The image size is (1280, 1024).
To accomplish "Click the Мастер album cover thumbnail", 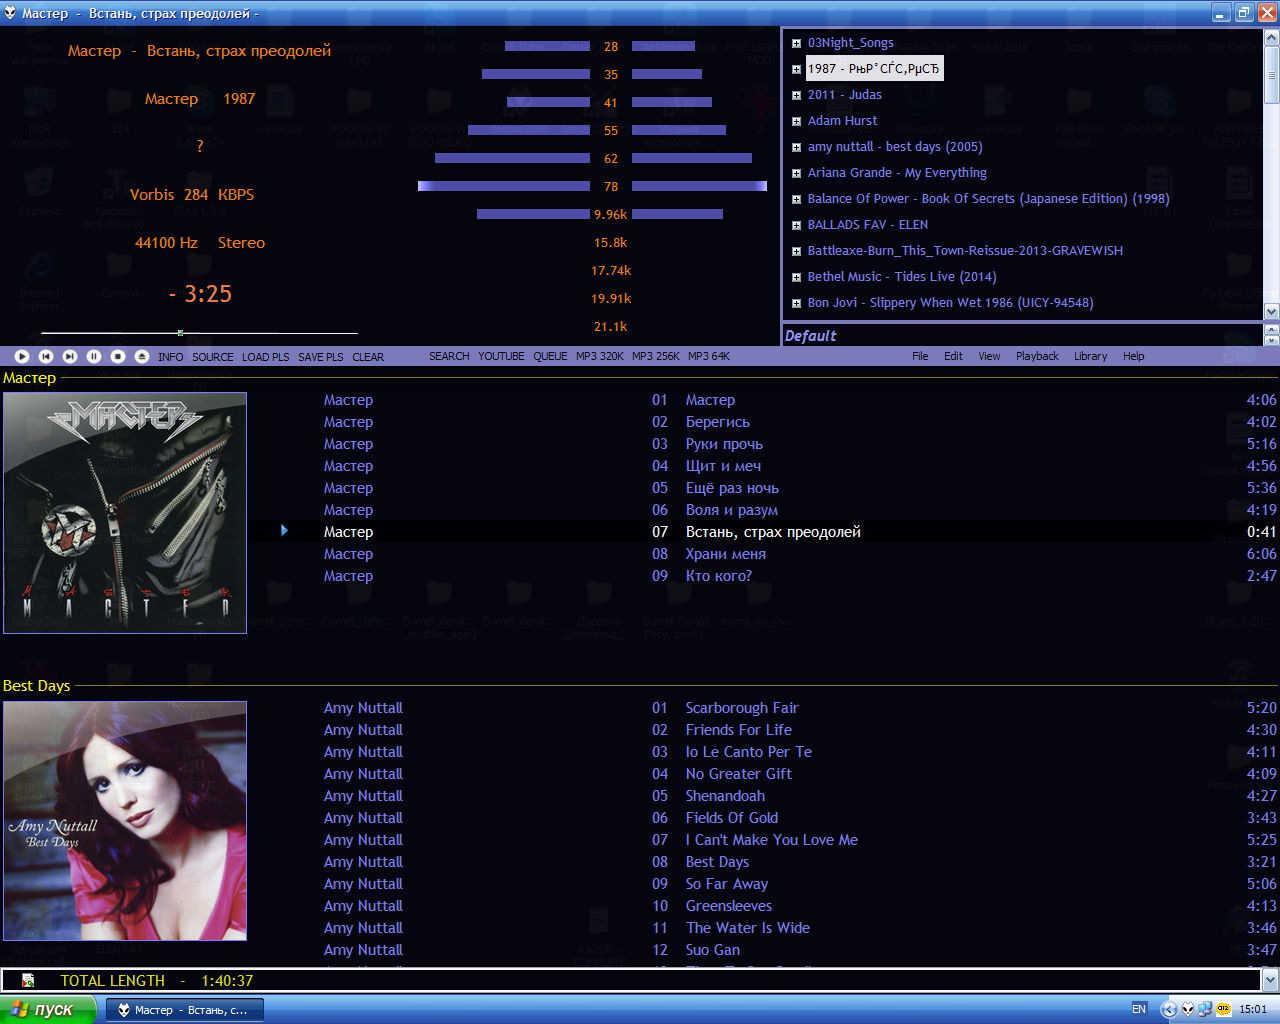I will tap(125, 513).
